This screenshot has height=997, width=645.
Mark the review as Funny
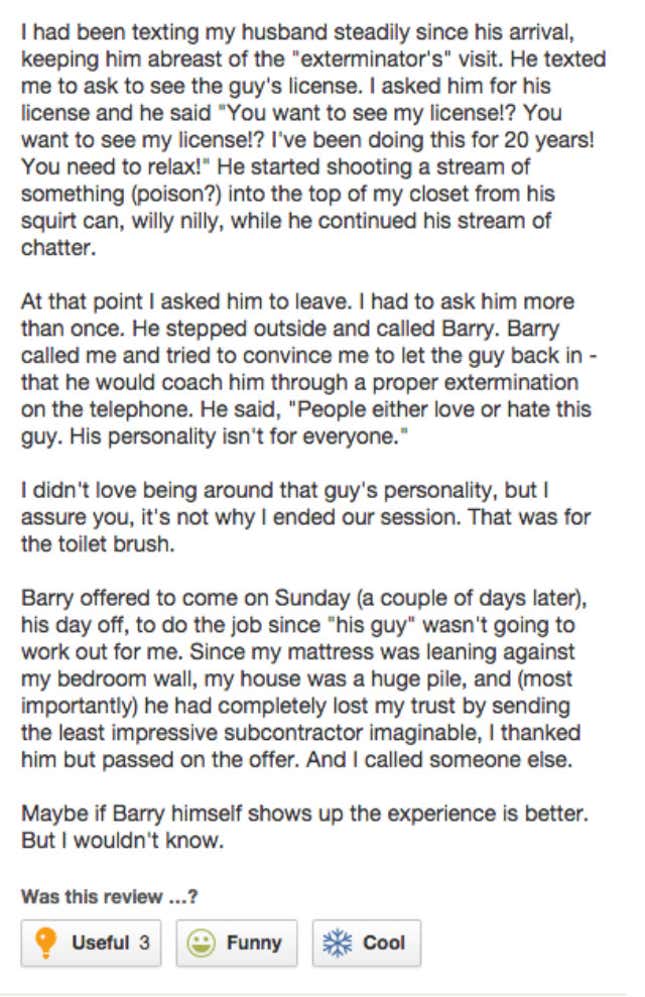point(237,943)
